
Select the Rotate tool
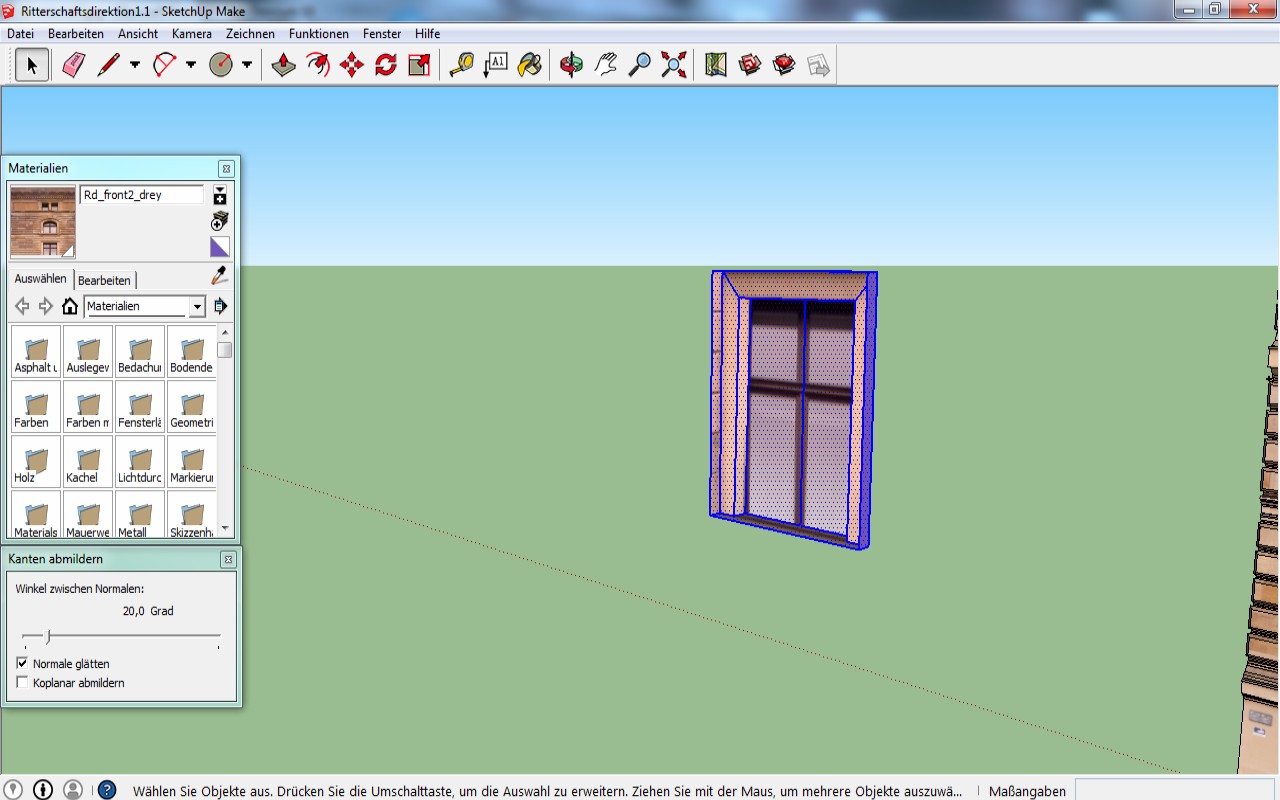tap(386, 66)
